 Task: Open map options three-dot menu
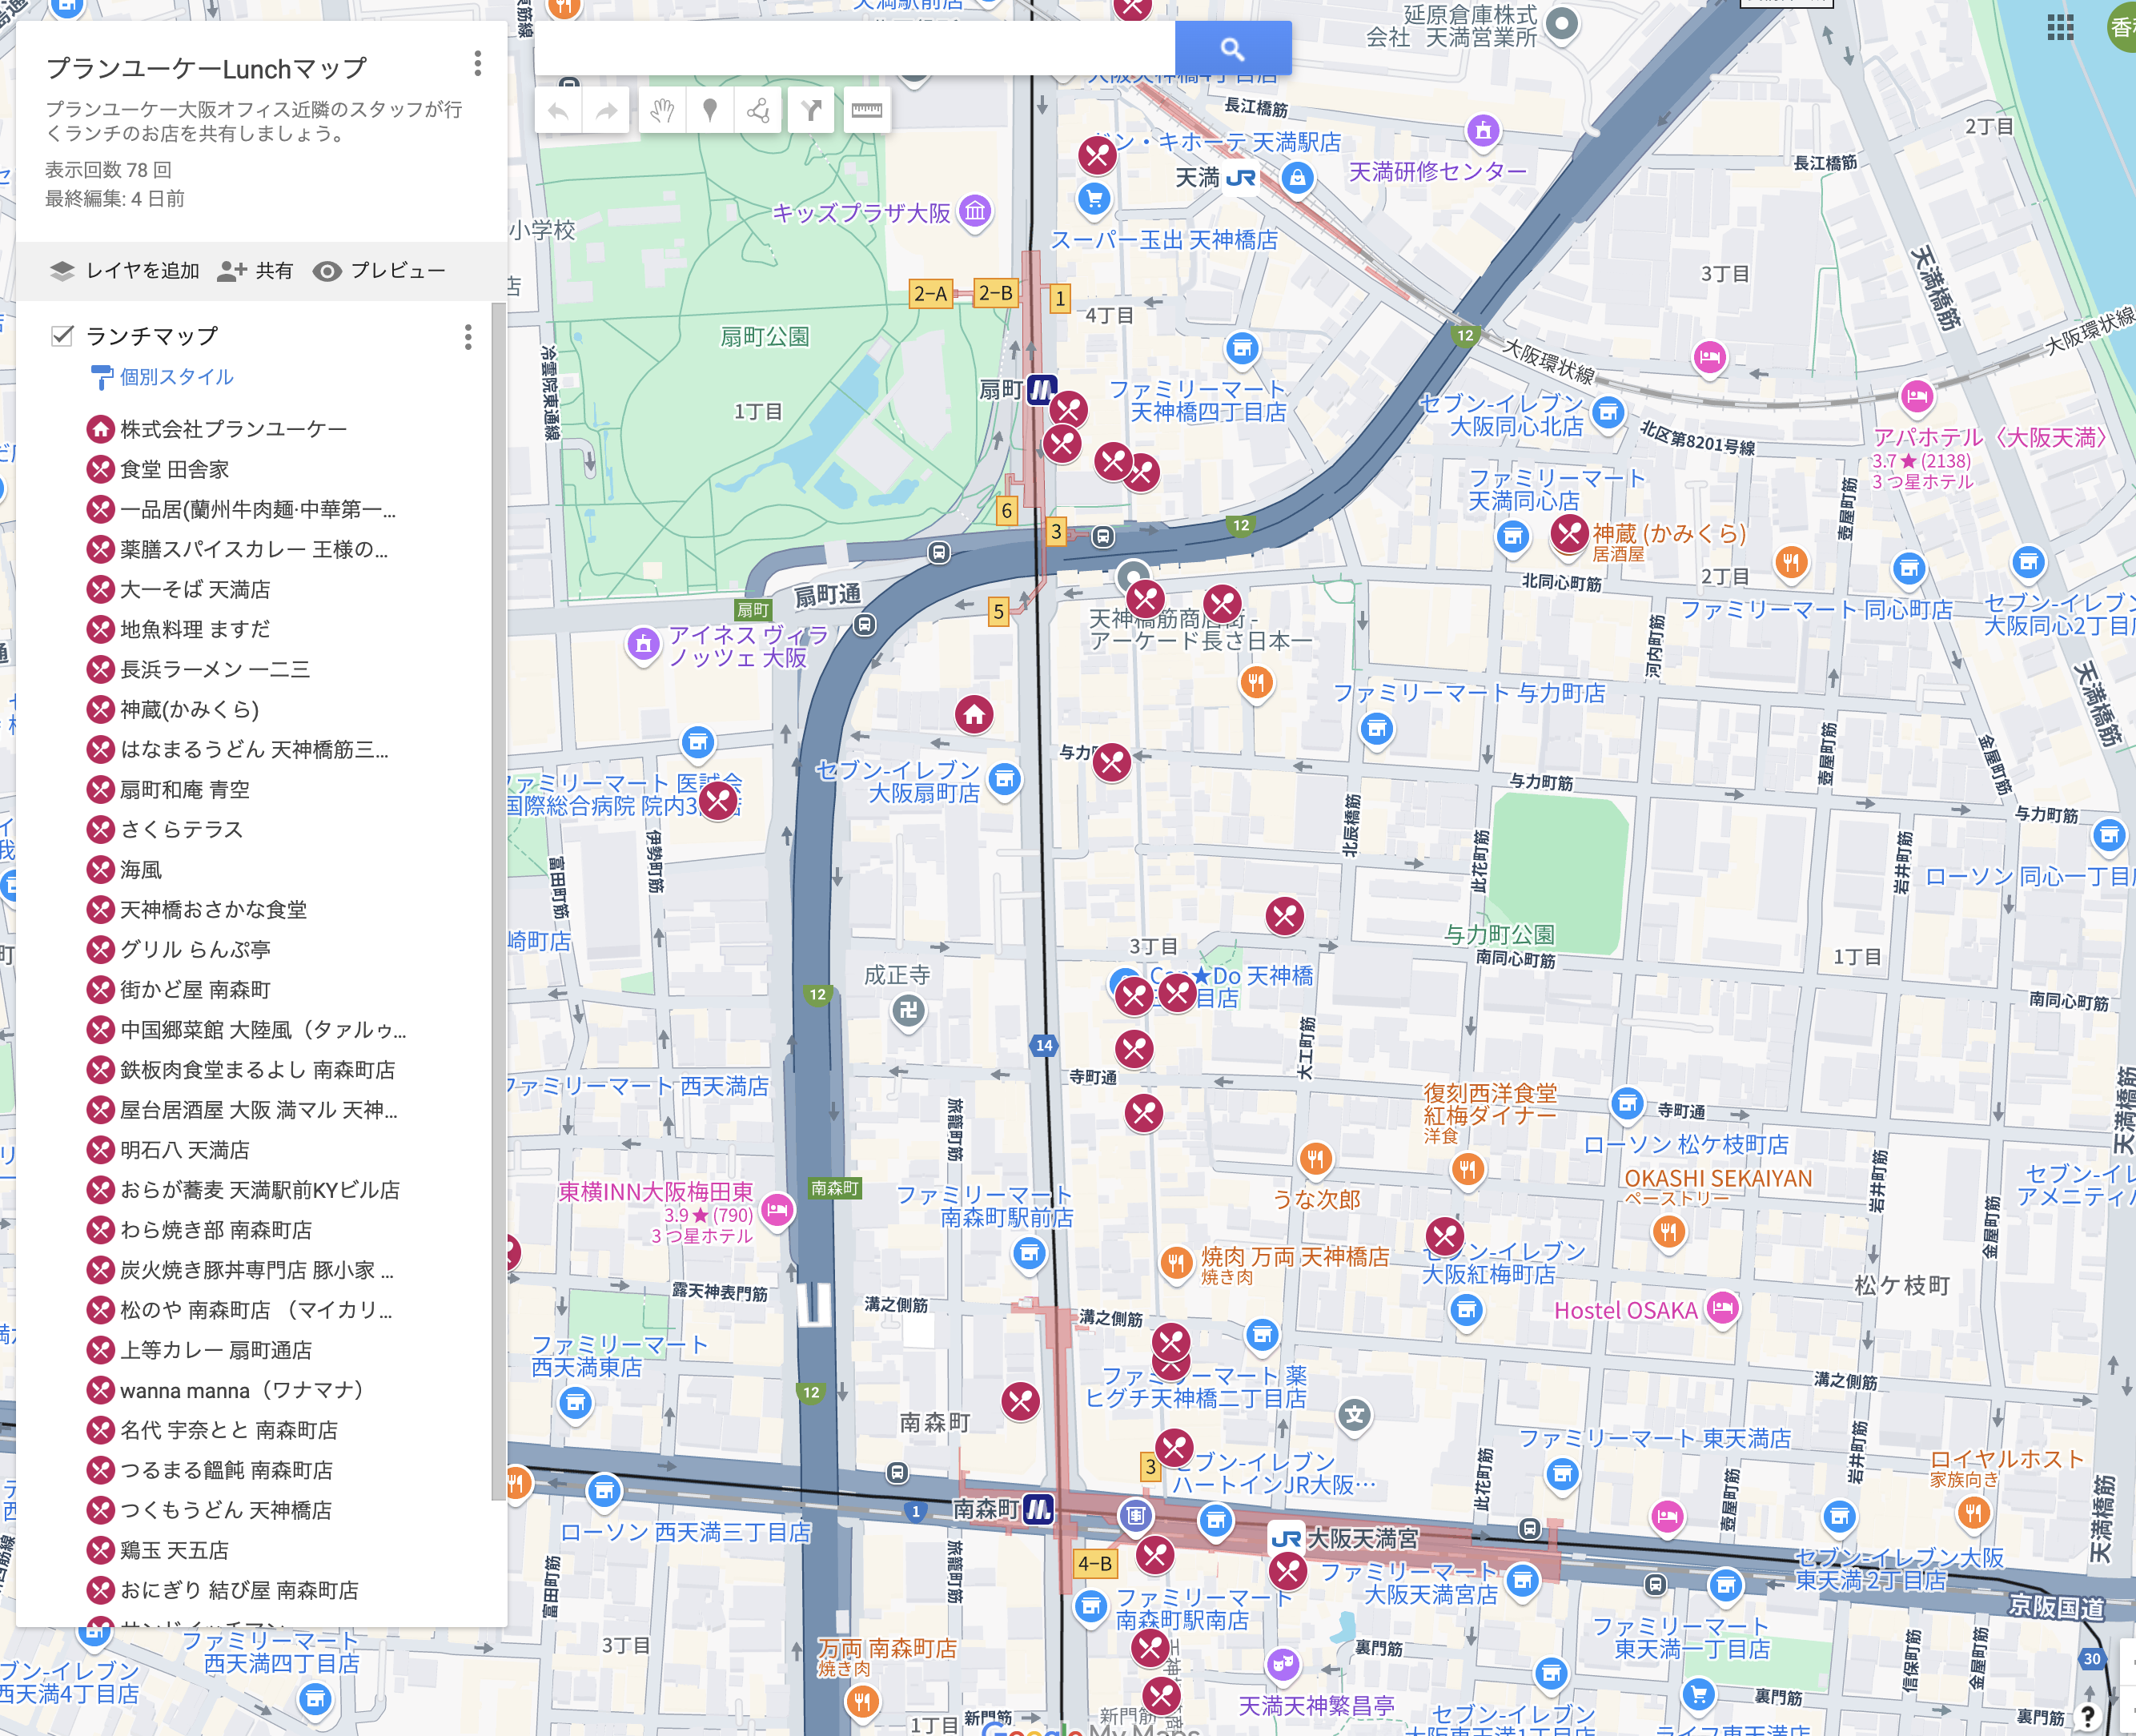478,64
